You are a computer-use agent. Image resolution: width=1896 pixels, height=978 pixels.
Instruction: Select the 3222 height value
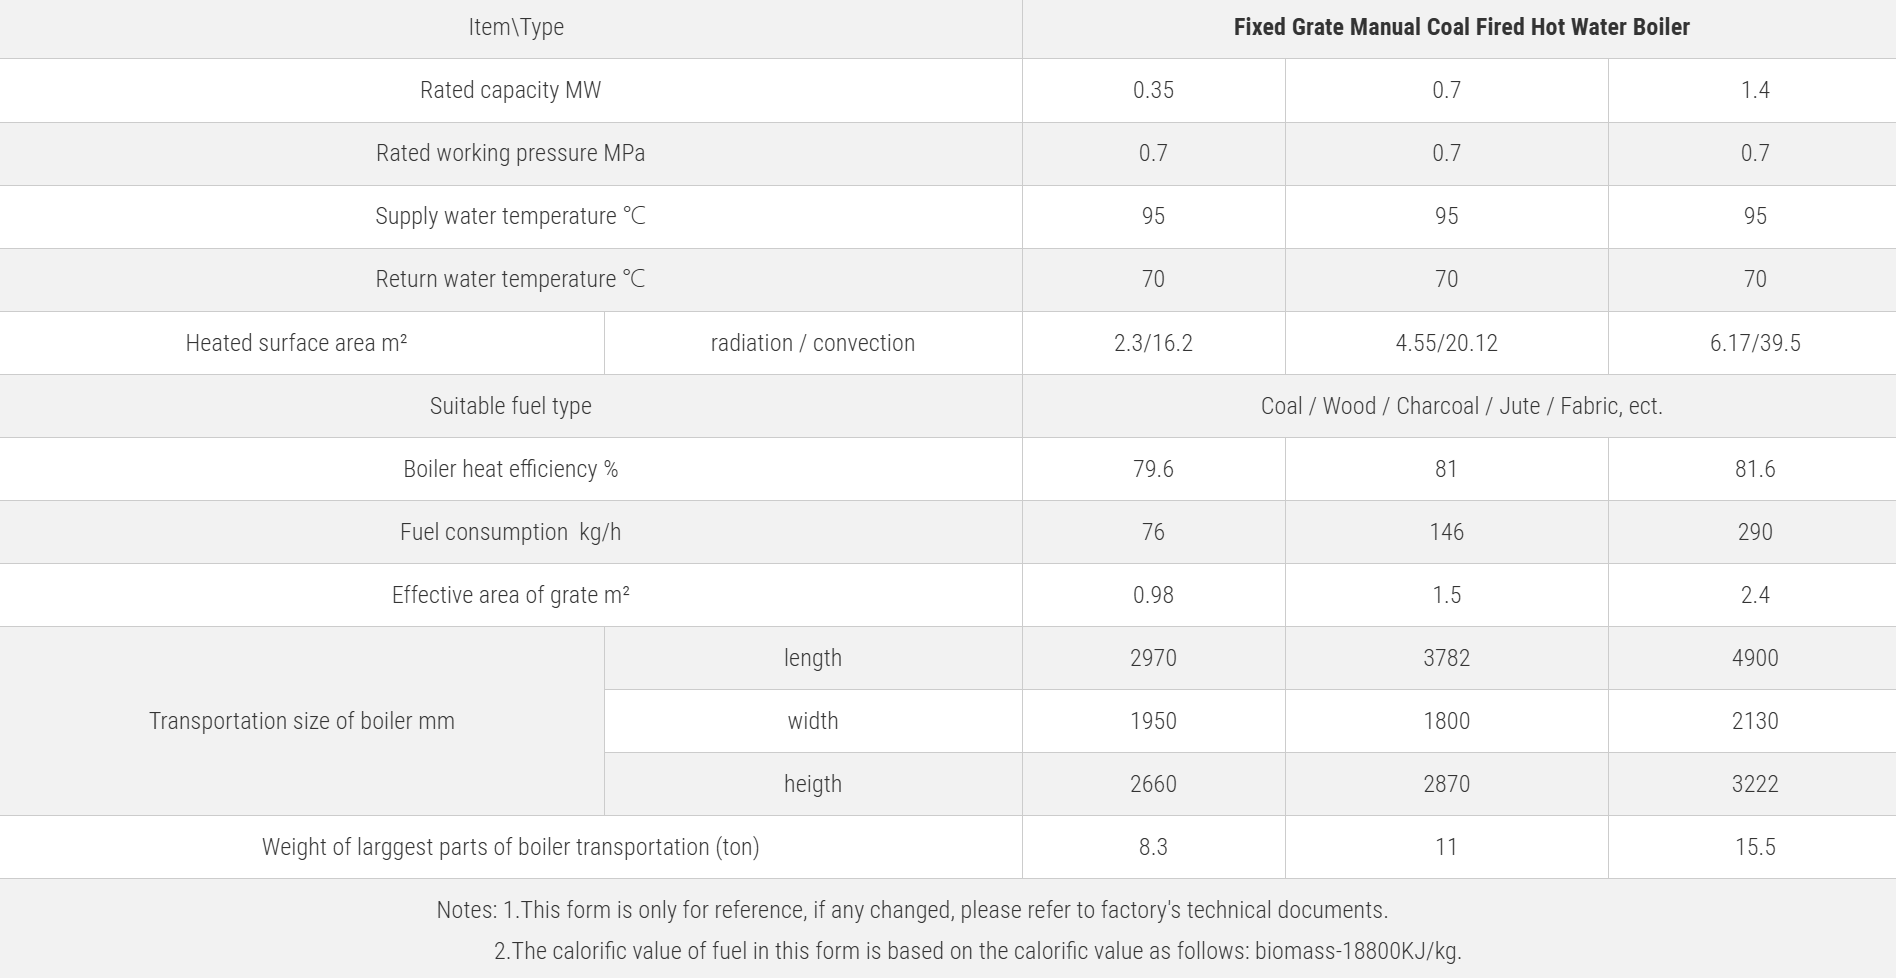[x=1754, y=784]
